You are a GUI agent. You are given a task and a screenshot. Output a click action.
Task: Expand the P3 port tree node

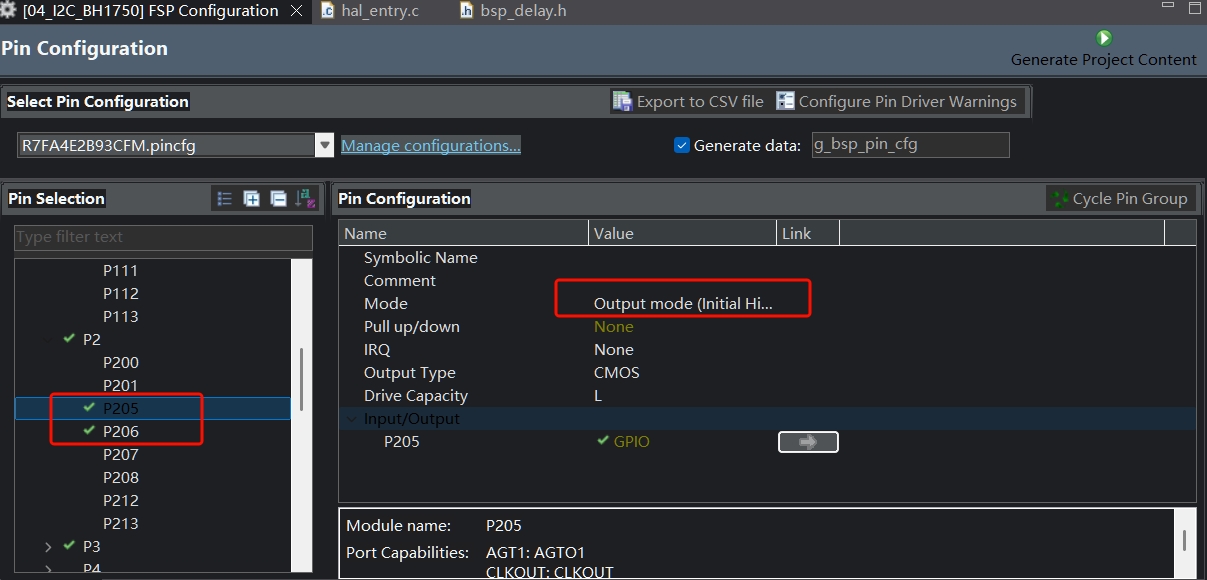point(48,546)
